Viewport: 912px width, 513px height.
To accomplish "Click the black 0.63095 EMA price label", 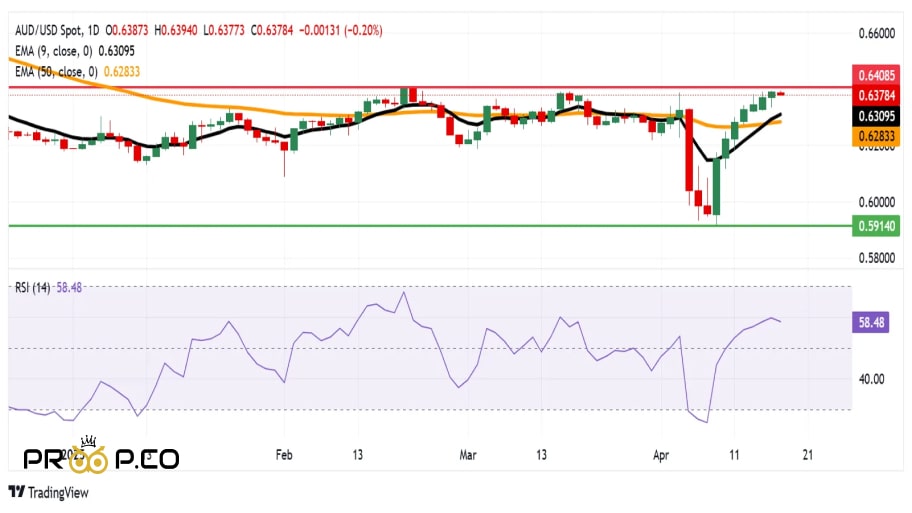I will tap(876, 116).
